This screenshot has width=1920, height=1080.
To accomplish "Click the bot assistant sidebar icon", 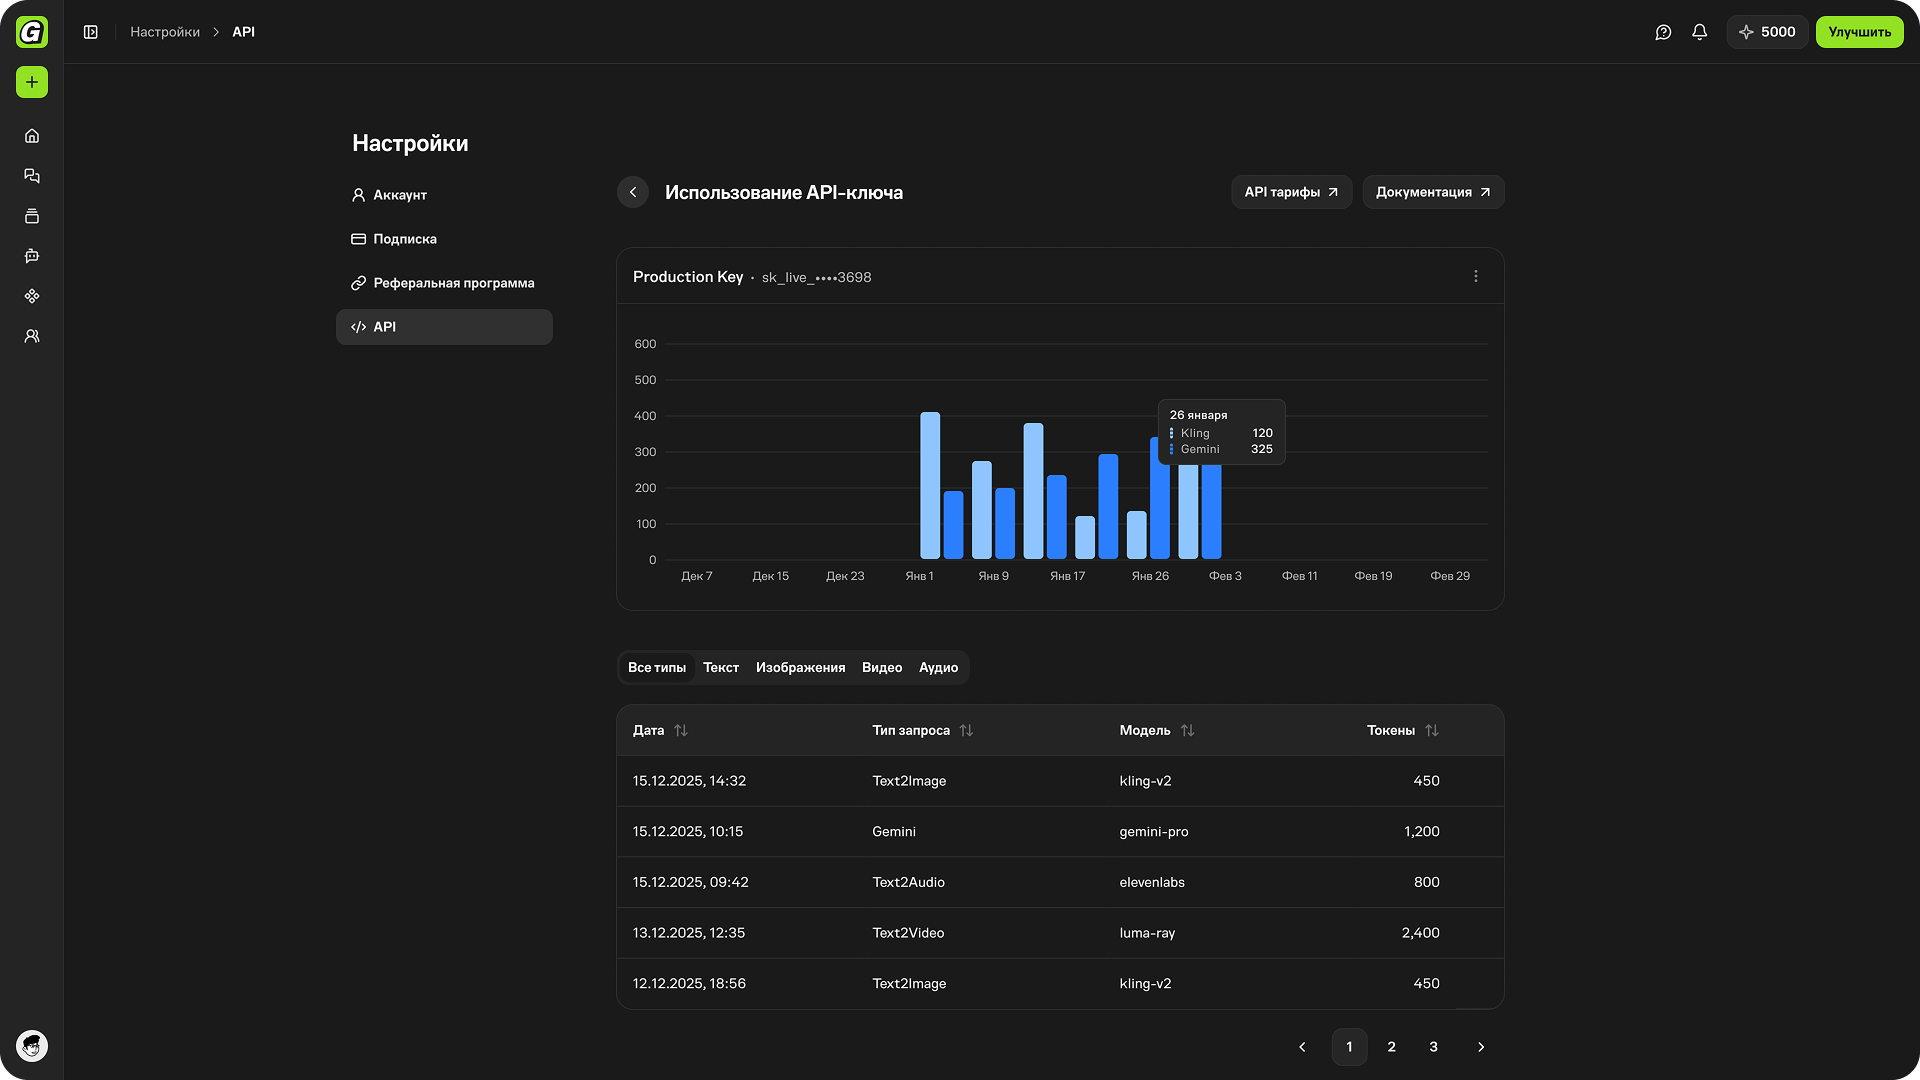I will [32, 256].
